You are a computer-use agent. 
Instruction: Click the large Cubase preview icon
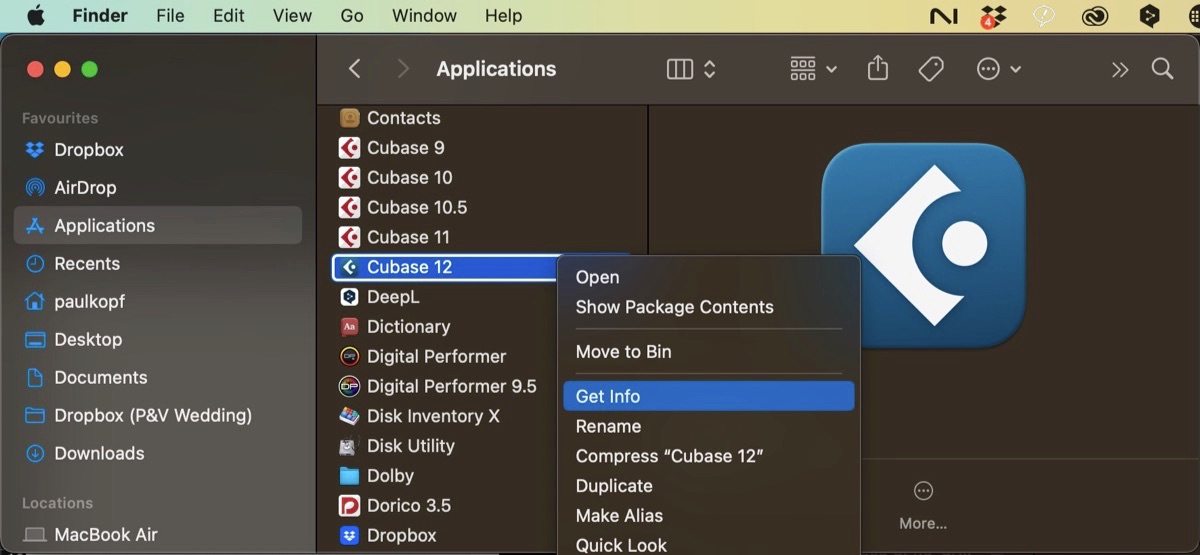923,245
